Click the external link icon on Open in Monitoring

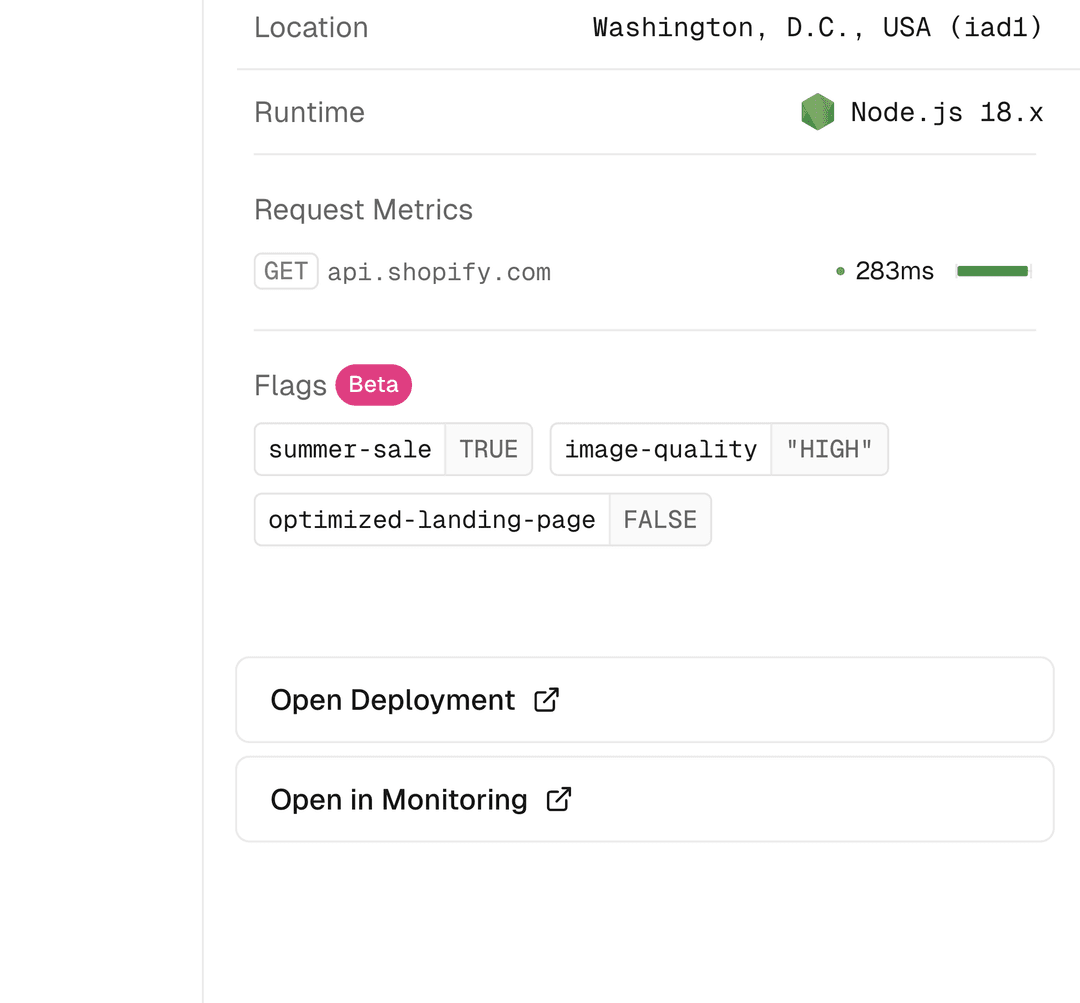[x=559, y=799]
